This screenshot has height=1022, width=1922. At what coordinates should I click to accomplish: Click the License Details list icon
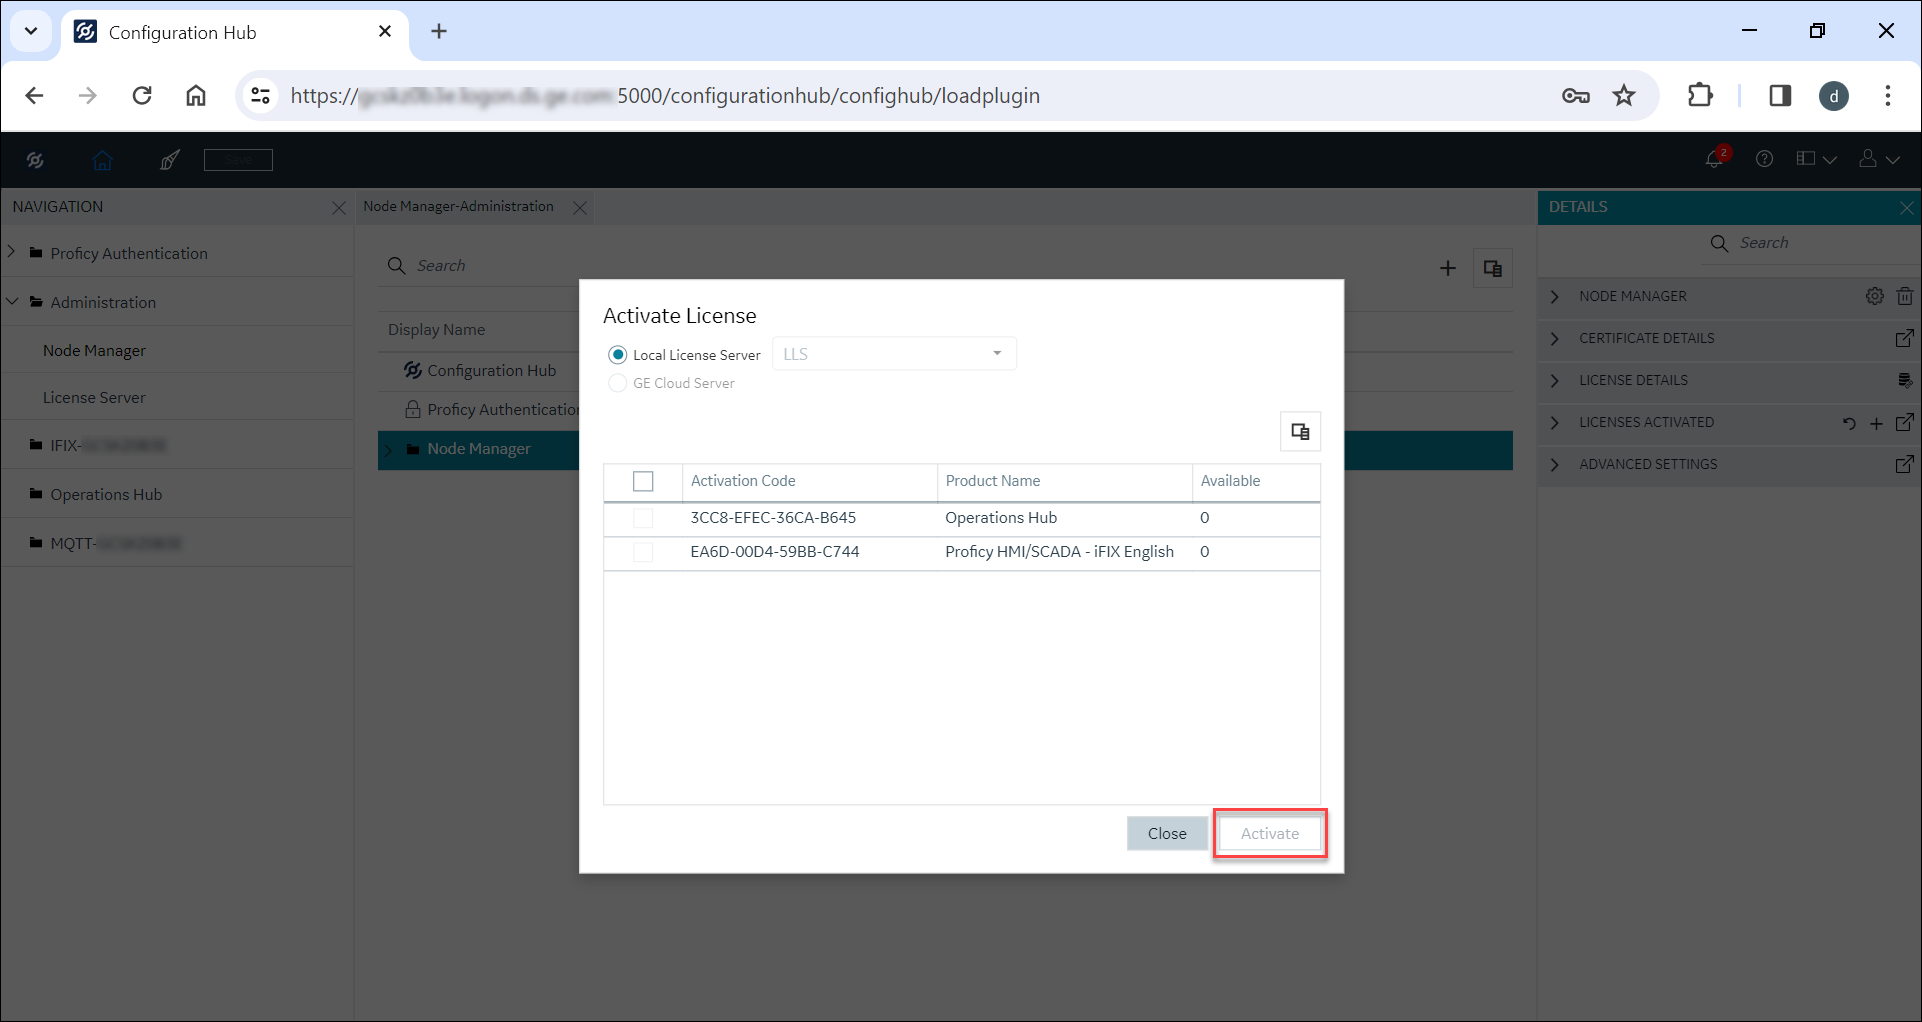tap(1905, 380)
